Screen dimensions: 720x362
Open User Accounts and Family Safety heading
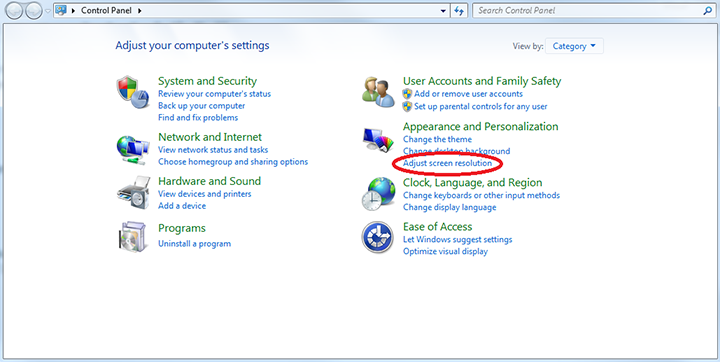[482, 81]
